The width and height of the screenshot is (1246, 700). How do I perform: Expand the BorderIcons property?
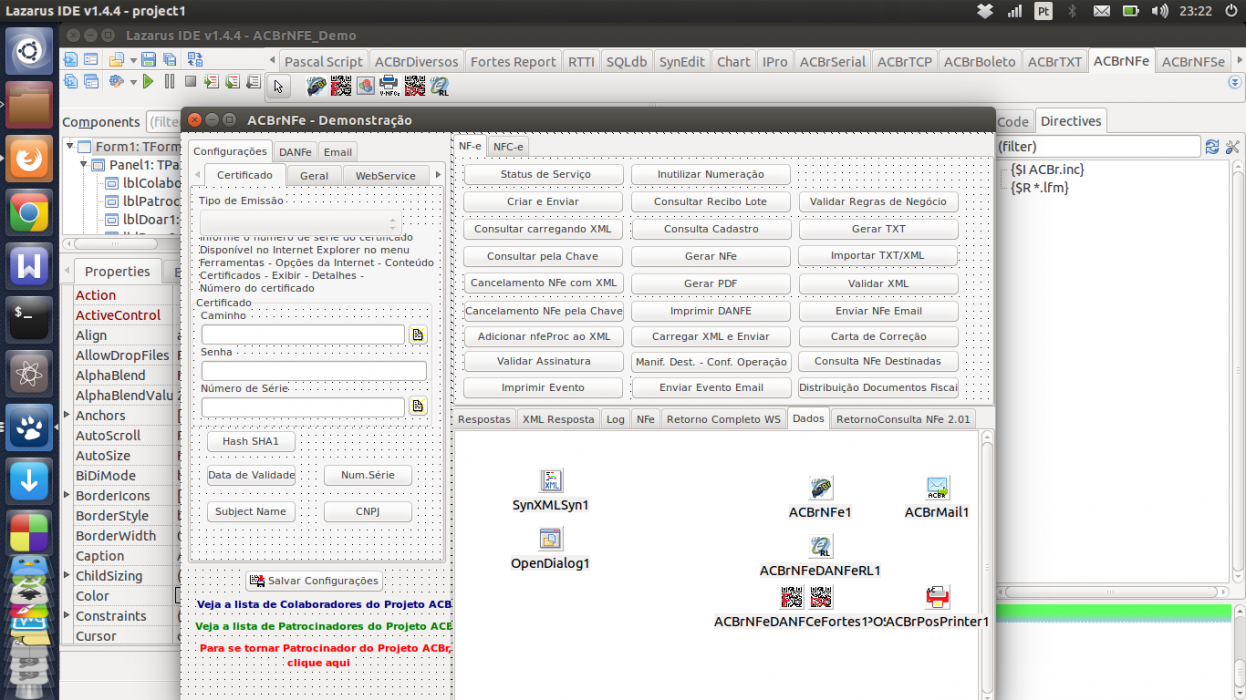click(67, 495)
